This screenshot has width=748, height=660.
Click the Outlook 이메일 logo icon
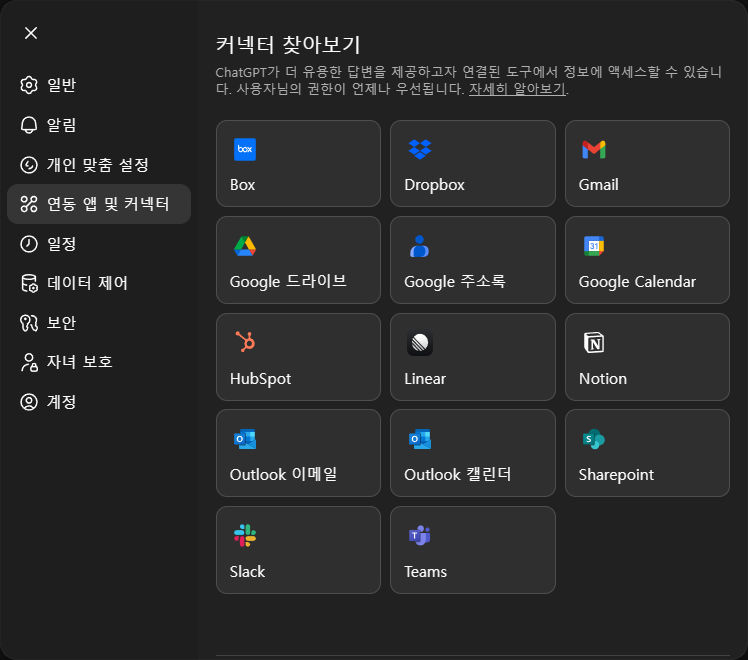coord(245,439)
